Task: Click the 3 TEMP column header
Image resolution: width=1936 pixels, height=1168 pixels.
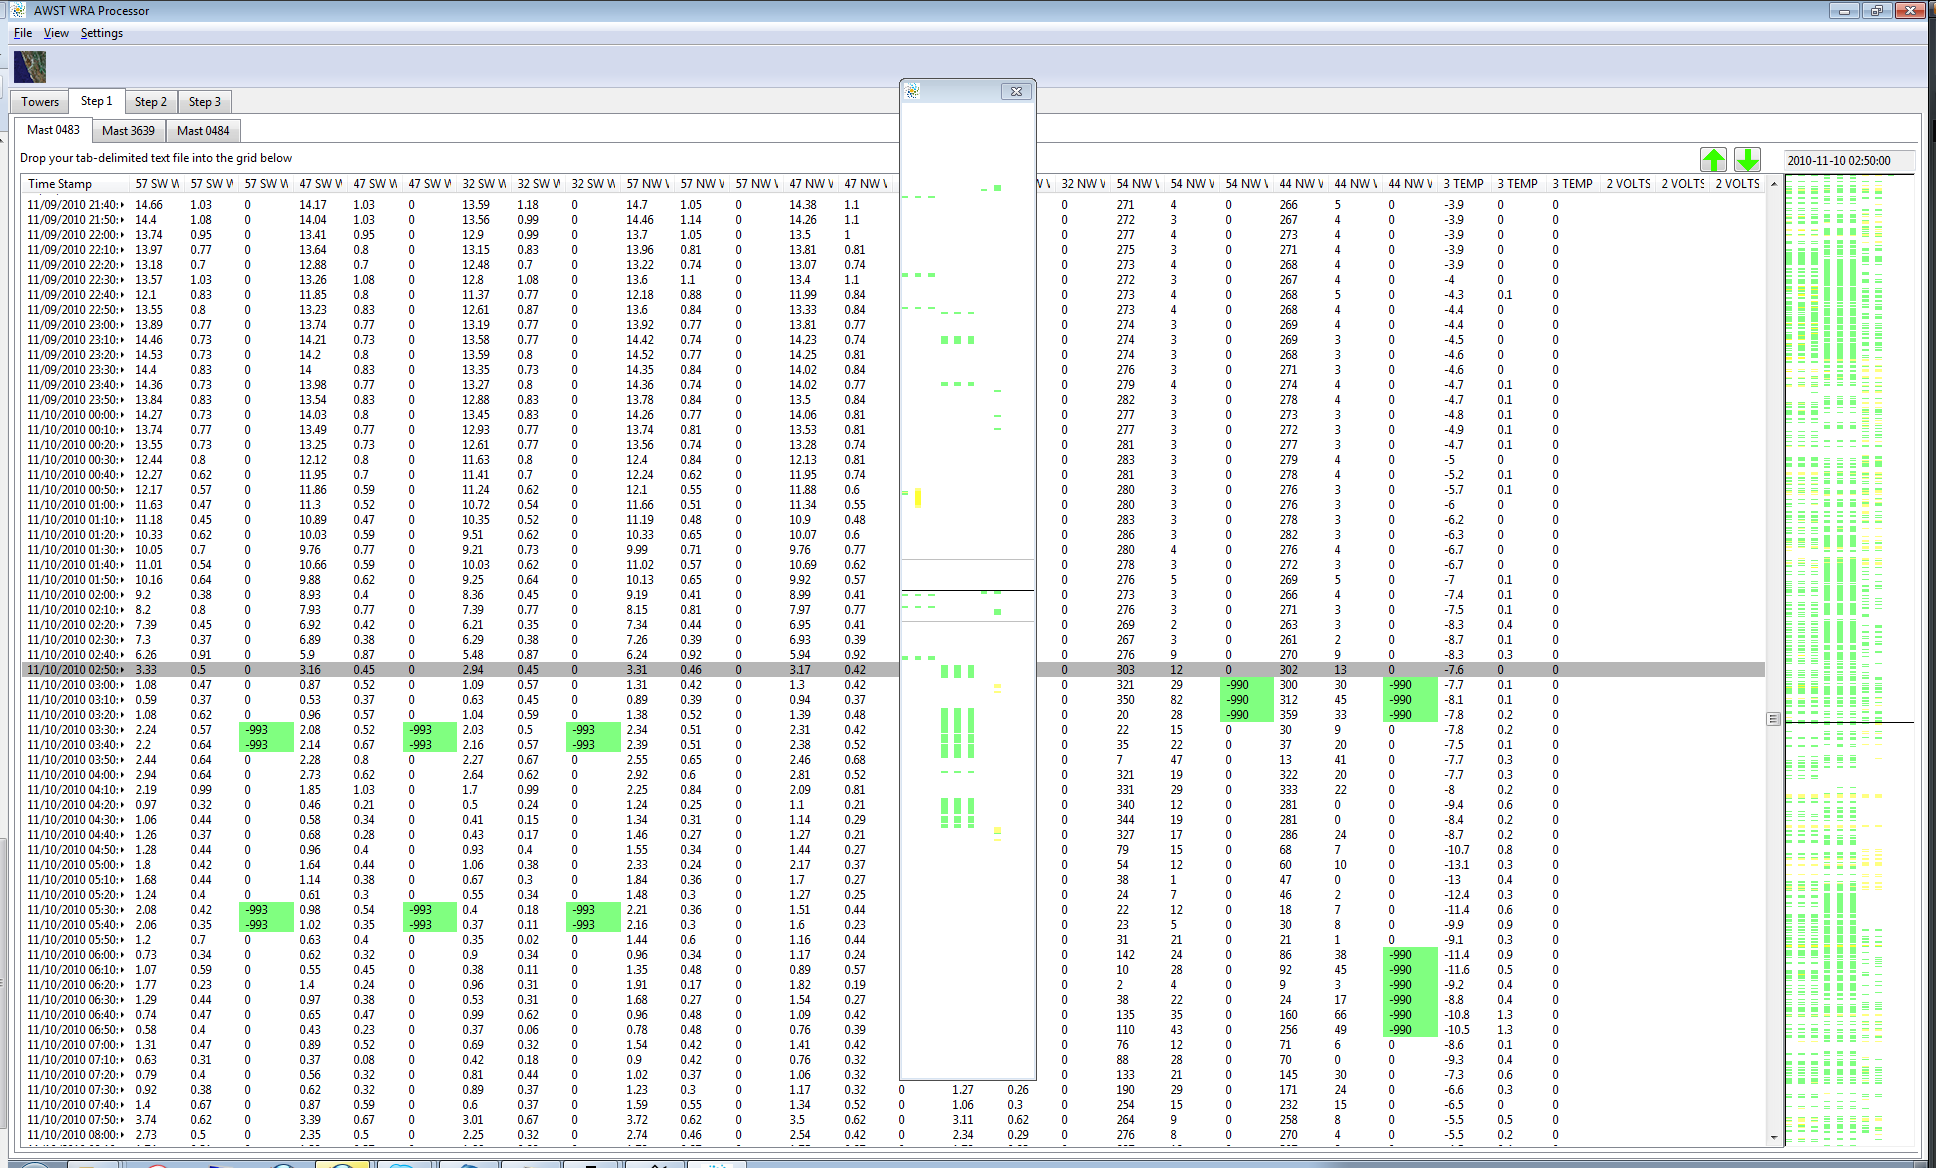Action: click(x=1462, y=184)
